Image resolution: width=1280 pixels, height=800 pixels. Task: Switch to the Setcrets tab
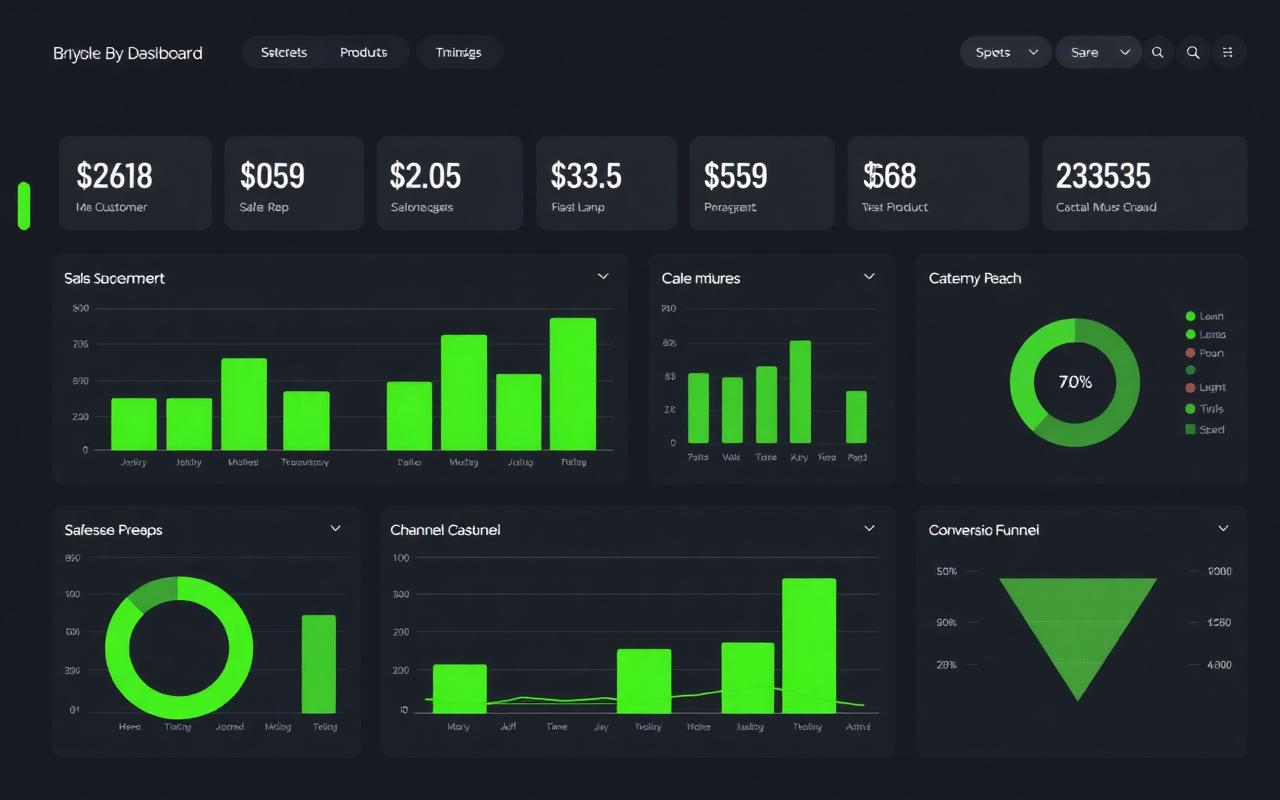(284, 52)
